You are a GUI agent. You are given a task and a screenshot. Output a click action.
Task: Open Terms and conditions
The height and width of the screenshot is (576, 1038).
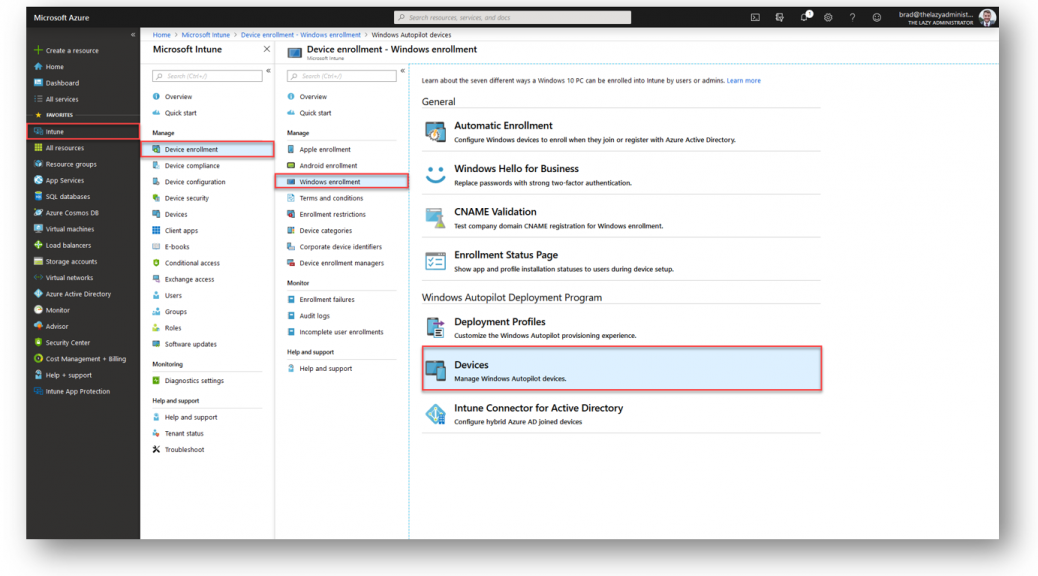point(331,198)
